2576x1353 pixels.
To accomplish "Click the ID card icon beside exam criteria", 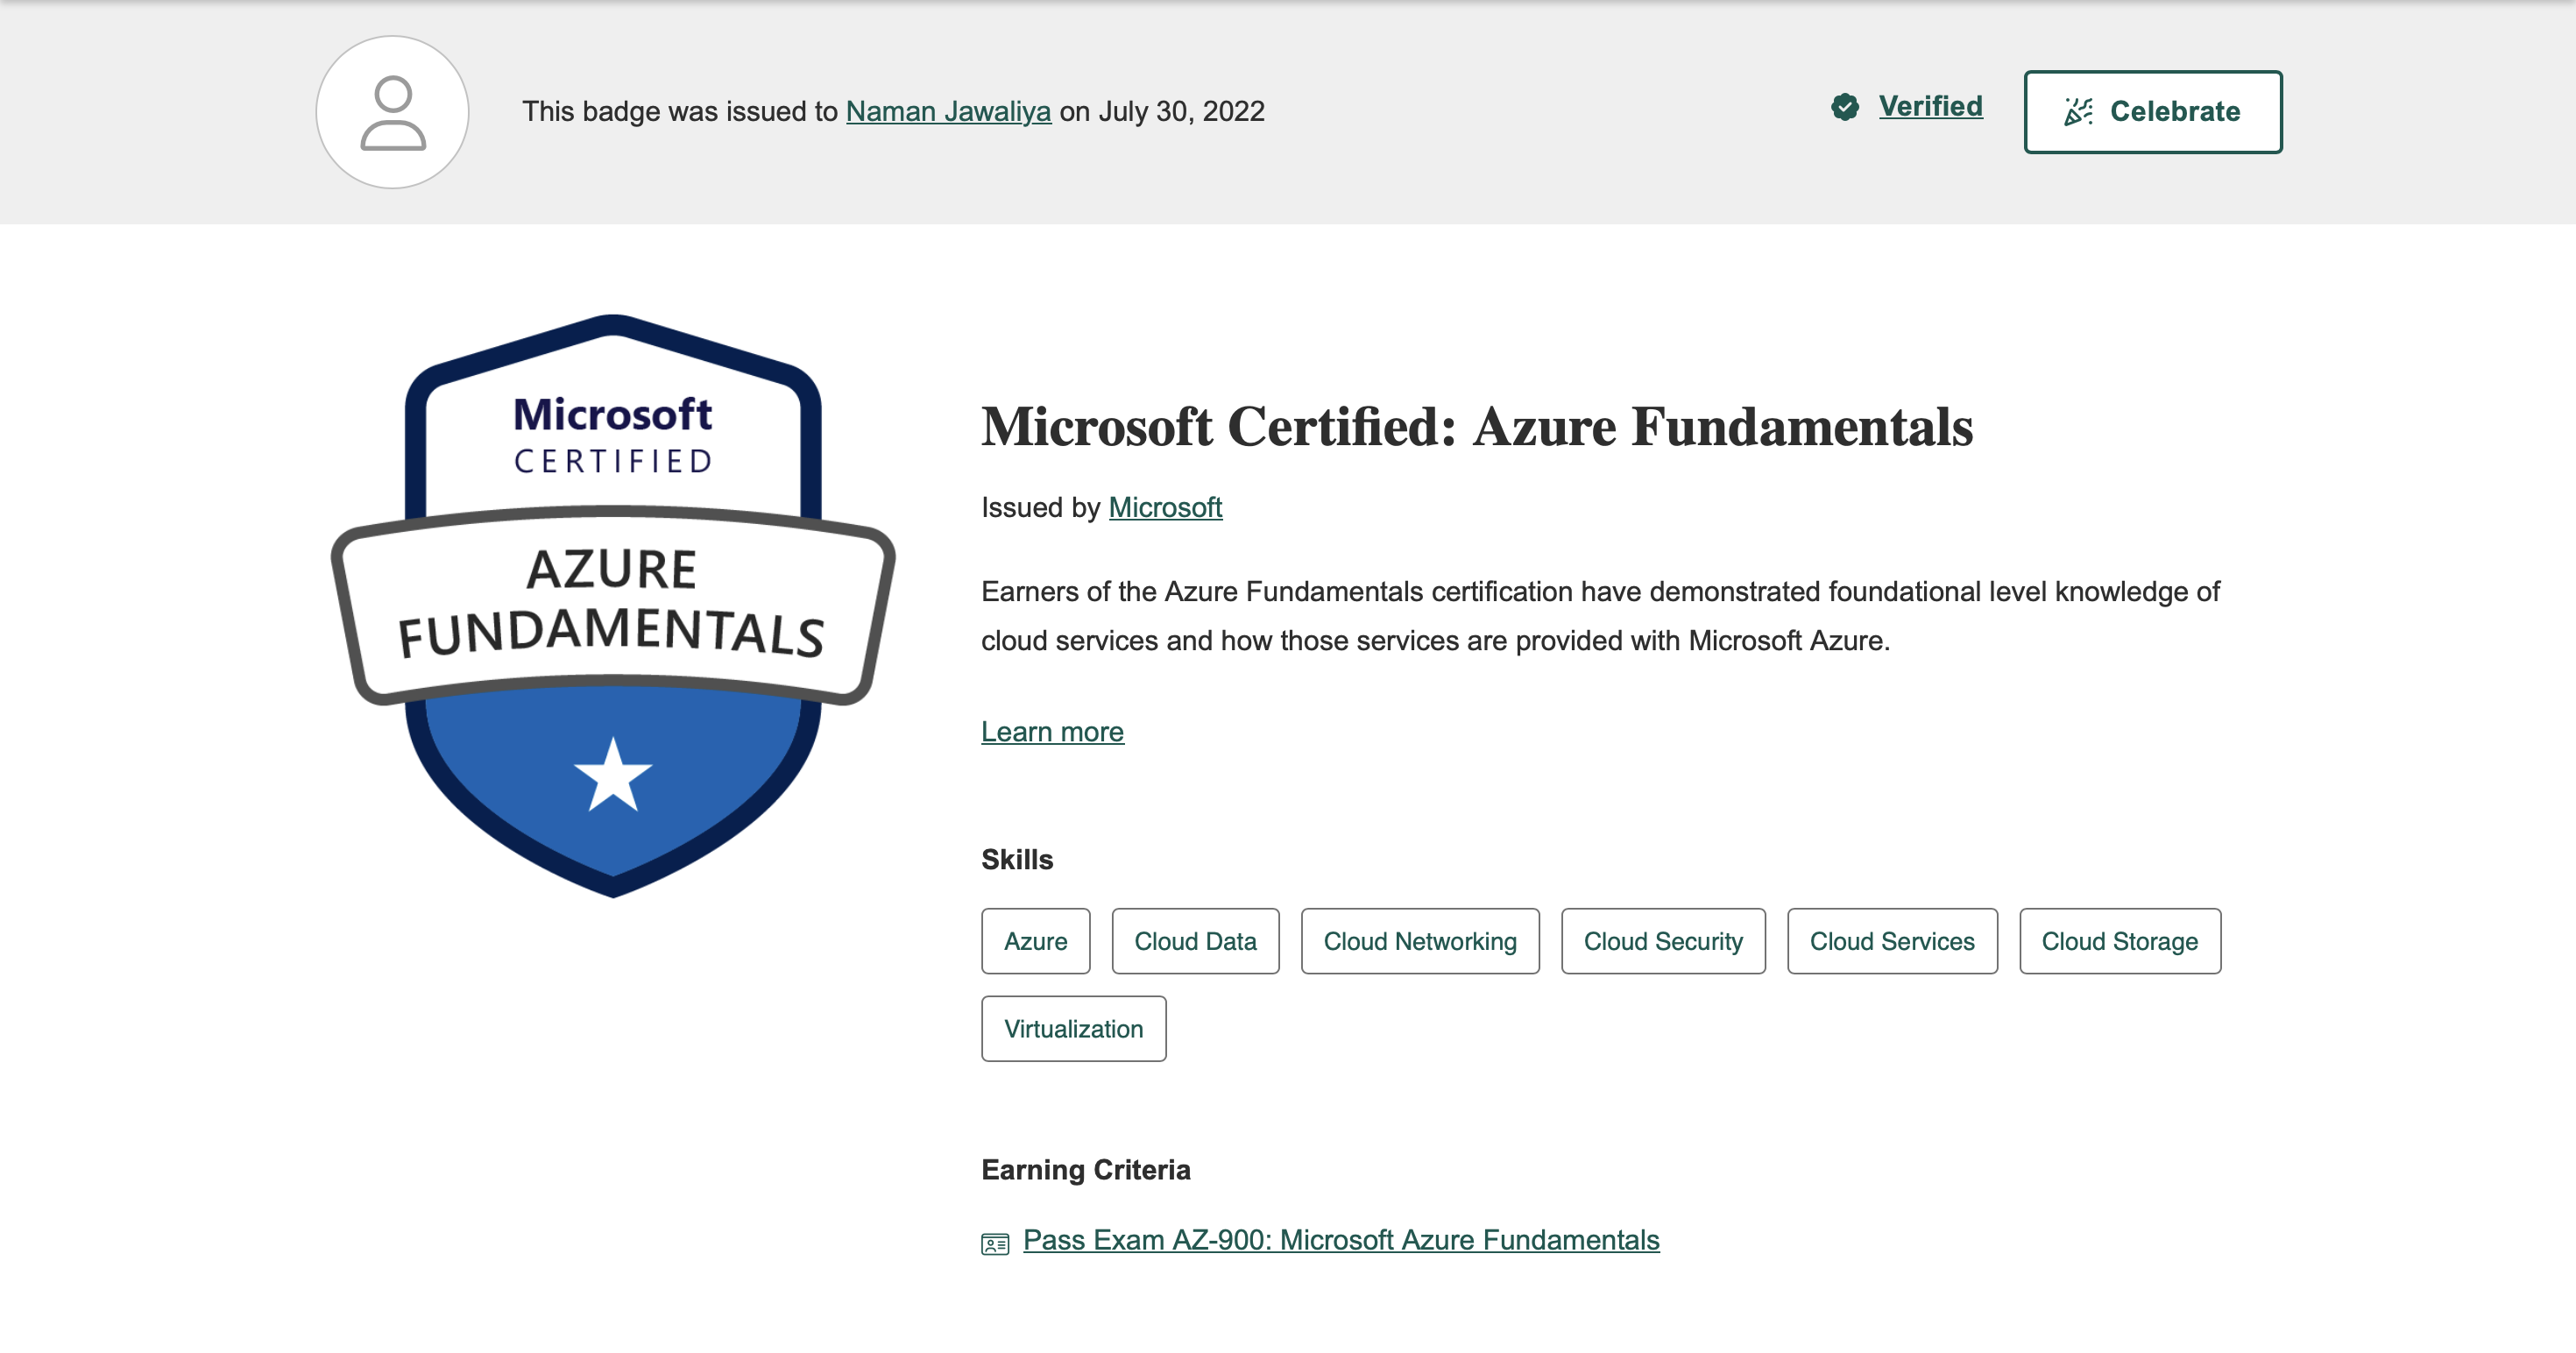I will [995, 1243].
